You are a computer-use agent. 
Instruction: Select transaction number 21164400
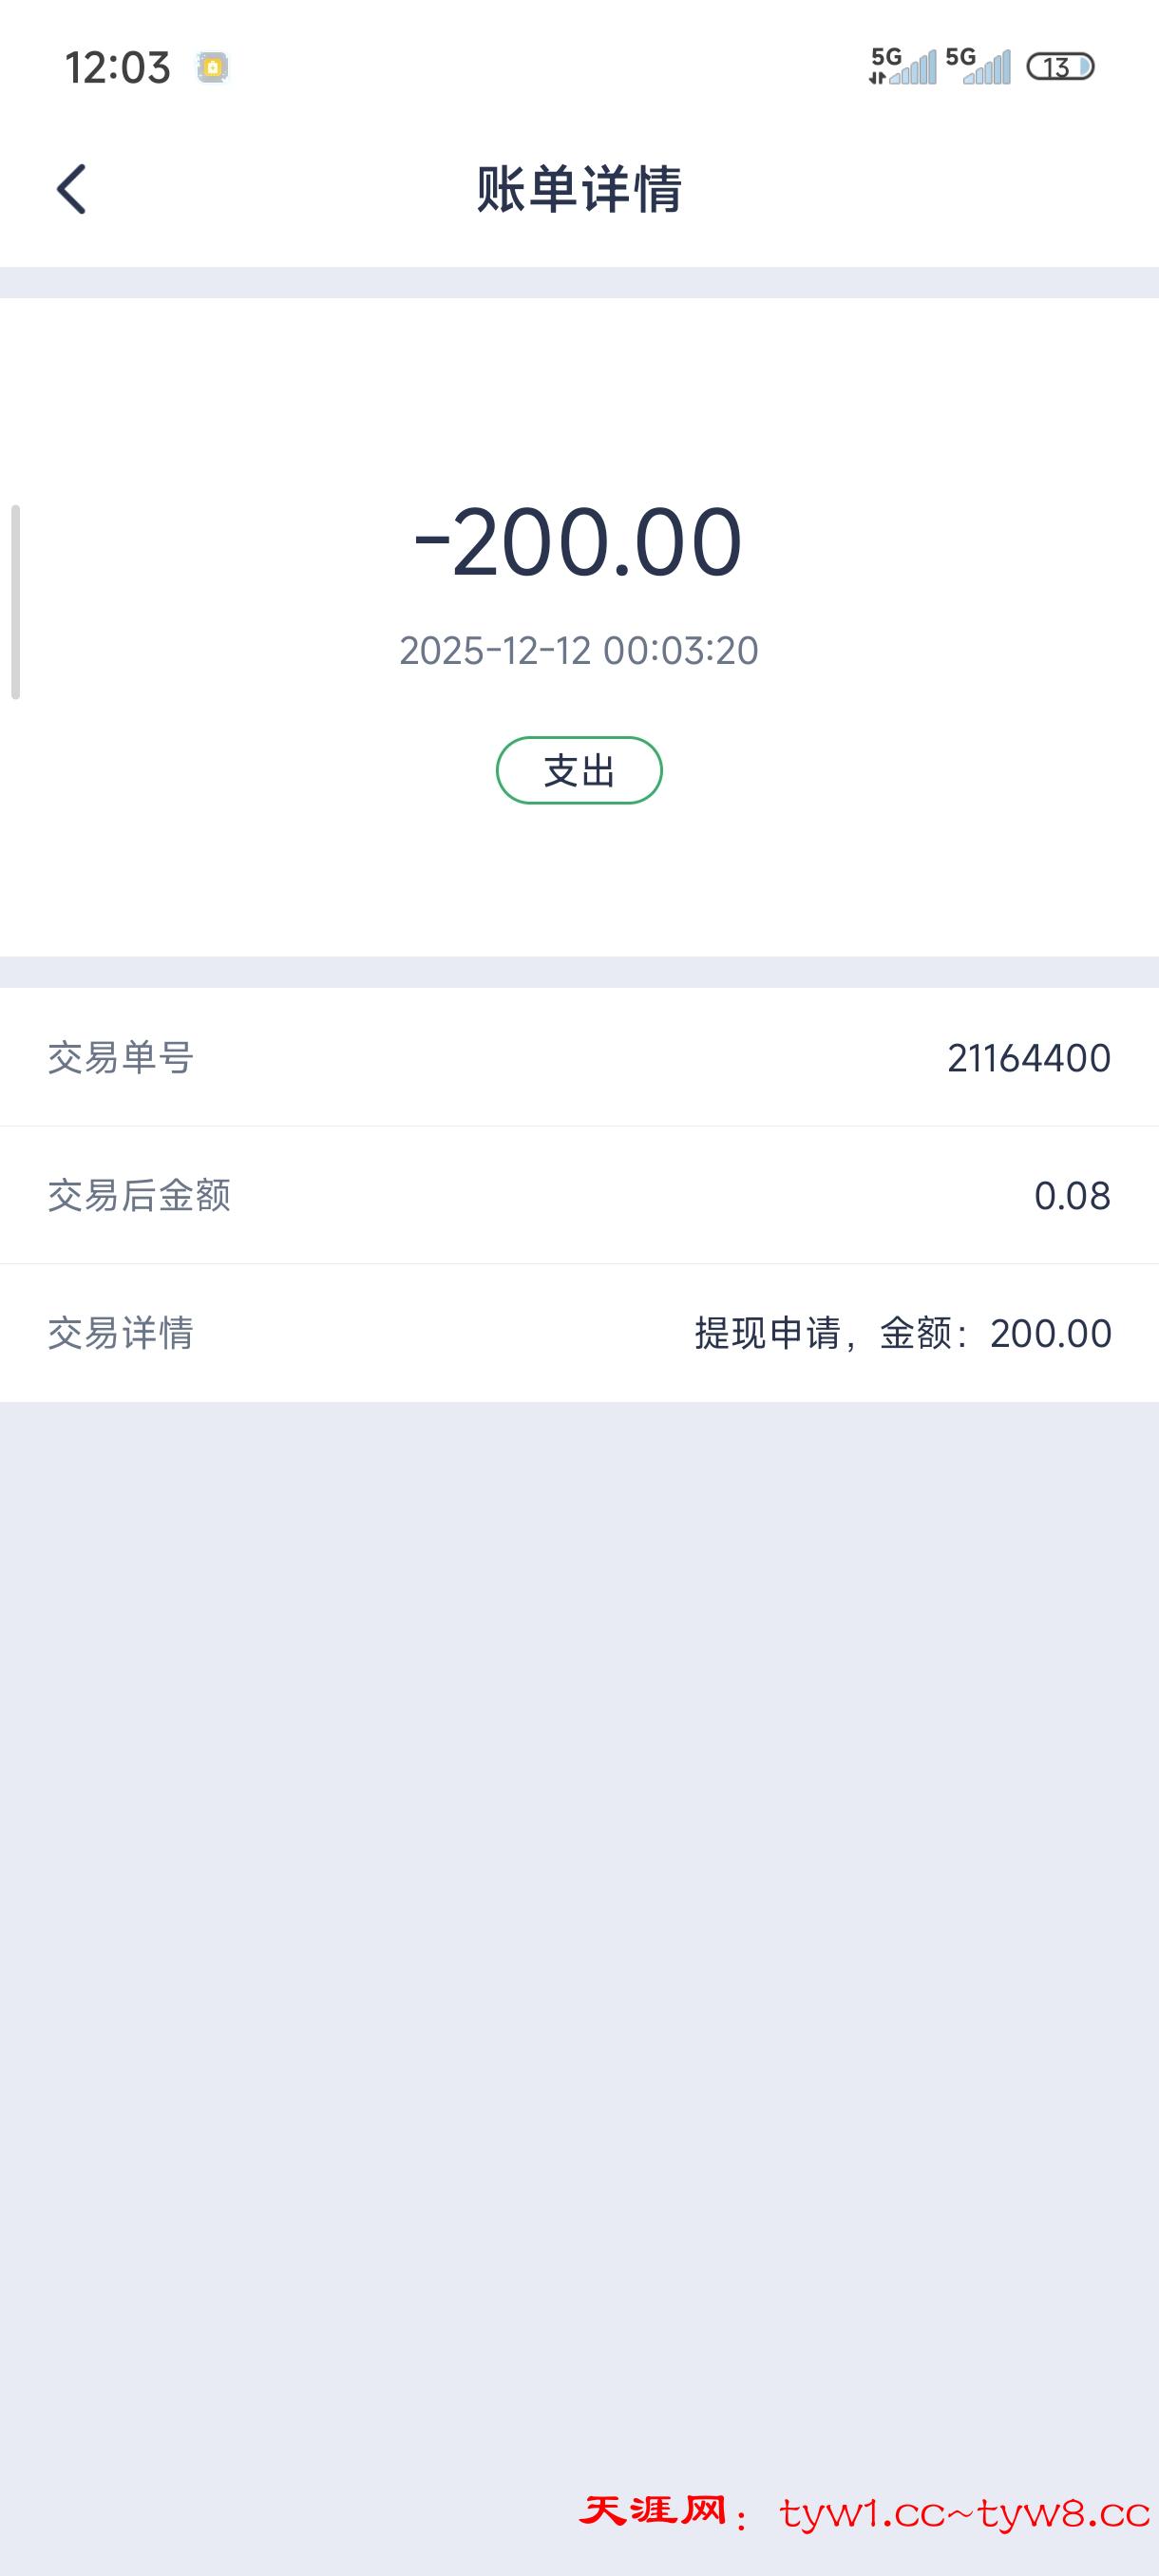pyautogui.click(x=1028, y=1058)
